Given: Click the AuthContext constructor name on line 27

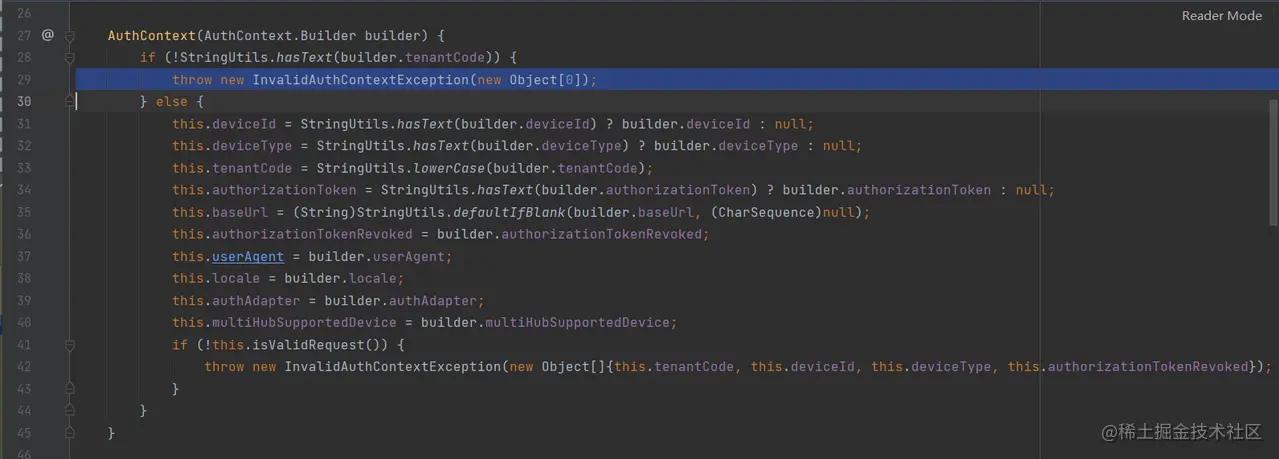Looking at the screenshot, I should tap(152, 35).
